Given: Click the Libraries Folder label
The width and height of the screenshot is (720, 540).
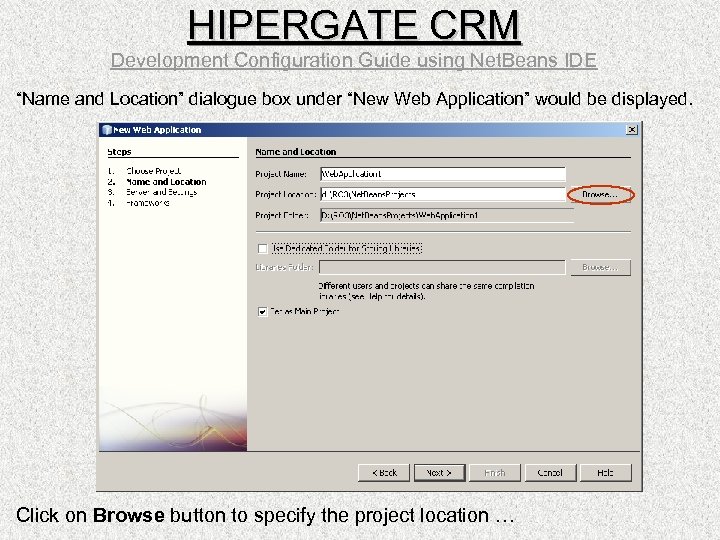Looking at the screenshot, I should 284,267.
